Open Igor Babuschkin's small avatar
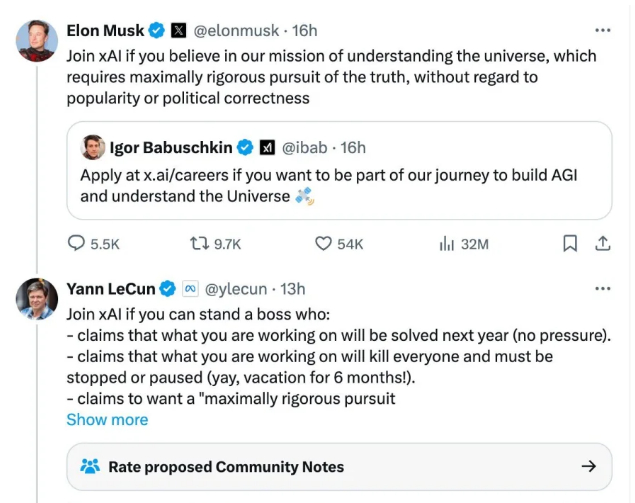The image size is (635, 503). [x=92, y=148]
